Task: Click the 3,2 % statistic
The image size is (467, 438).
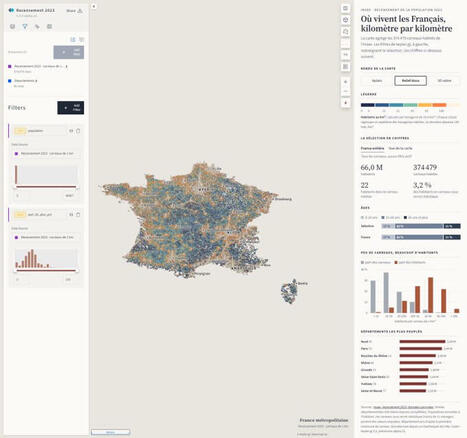Action: [x=422, y=185]
